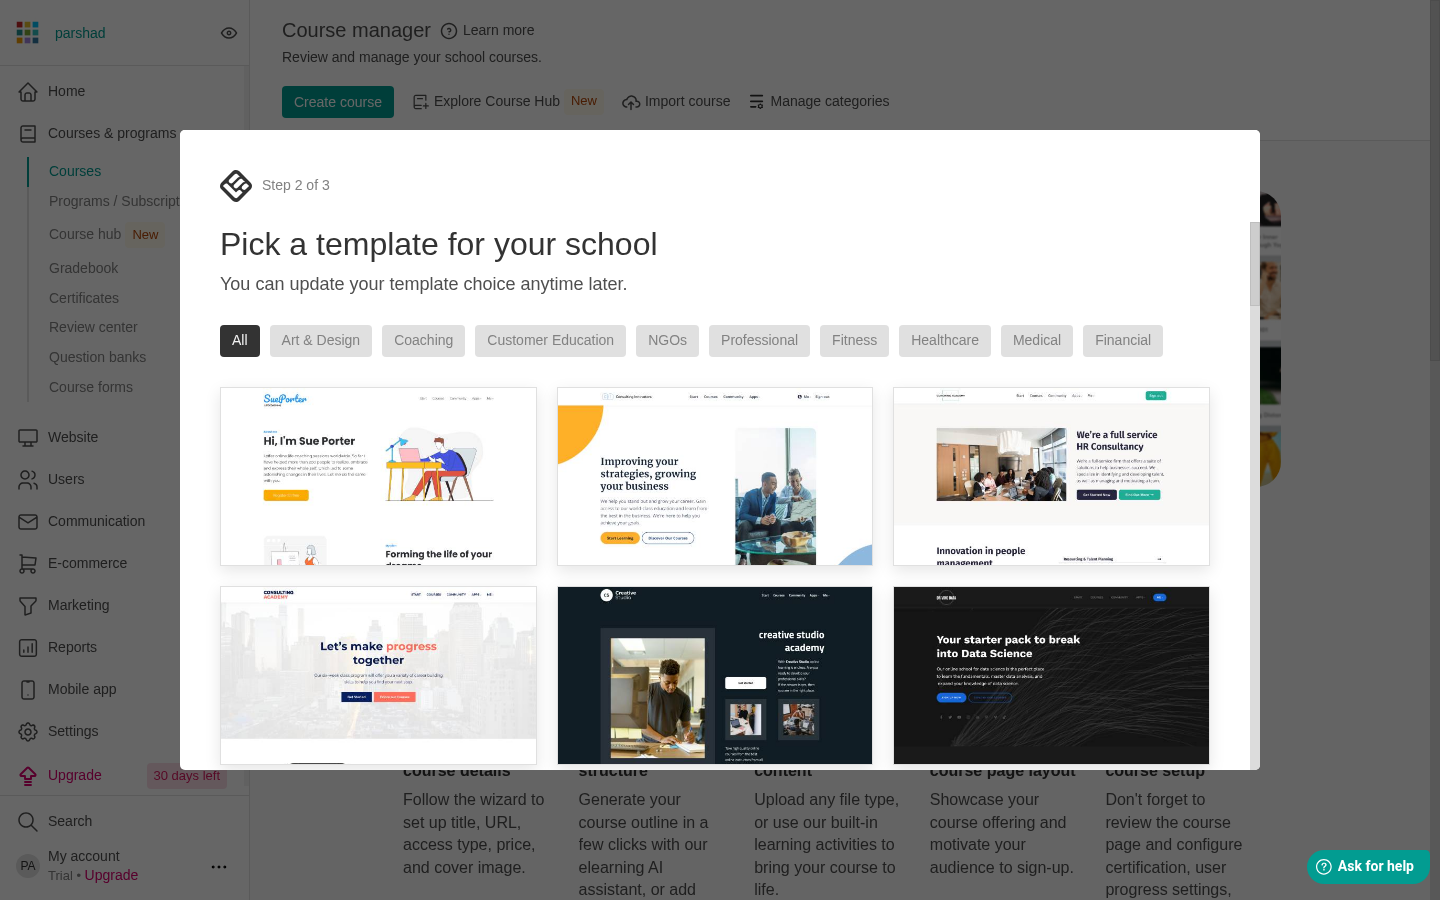1440x900 pixels.
Task: Click the E-commerce cart icon
Action: [28, 563]
